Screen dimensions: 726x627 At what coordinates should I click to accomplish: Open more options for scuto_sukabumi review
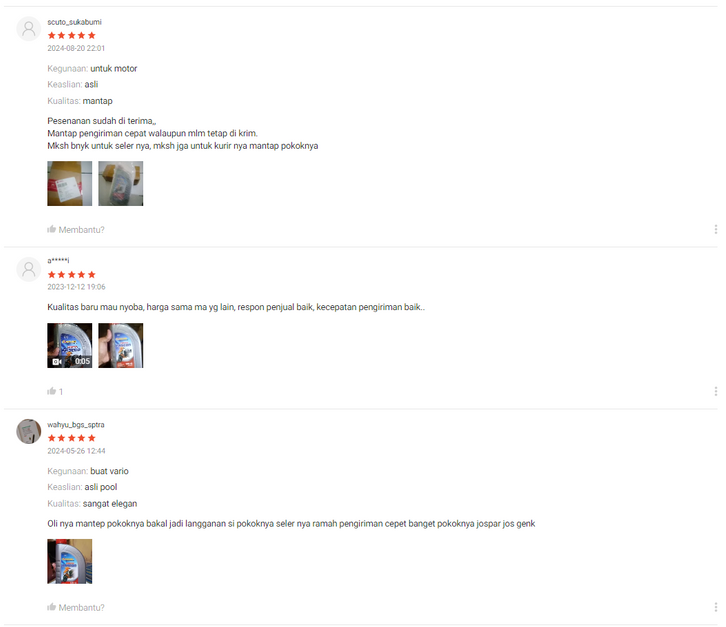[716, 229]
